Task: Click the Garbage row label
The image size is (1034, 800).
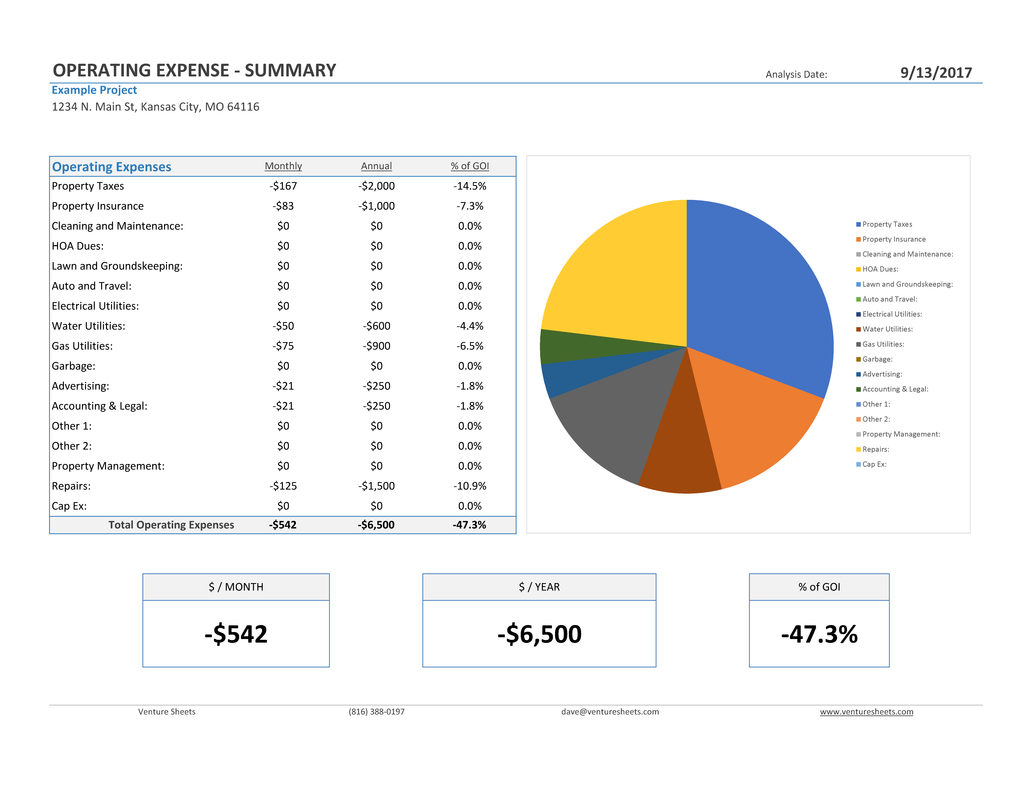Action: point(74,366)
